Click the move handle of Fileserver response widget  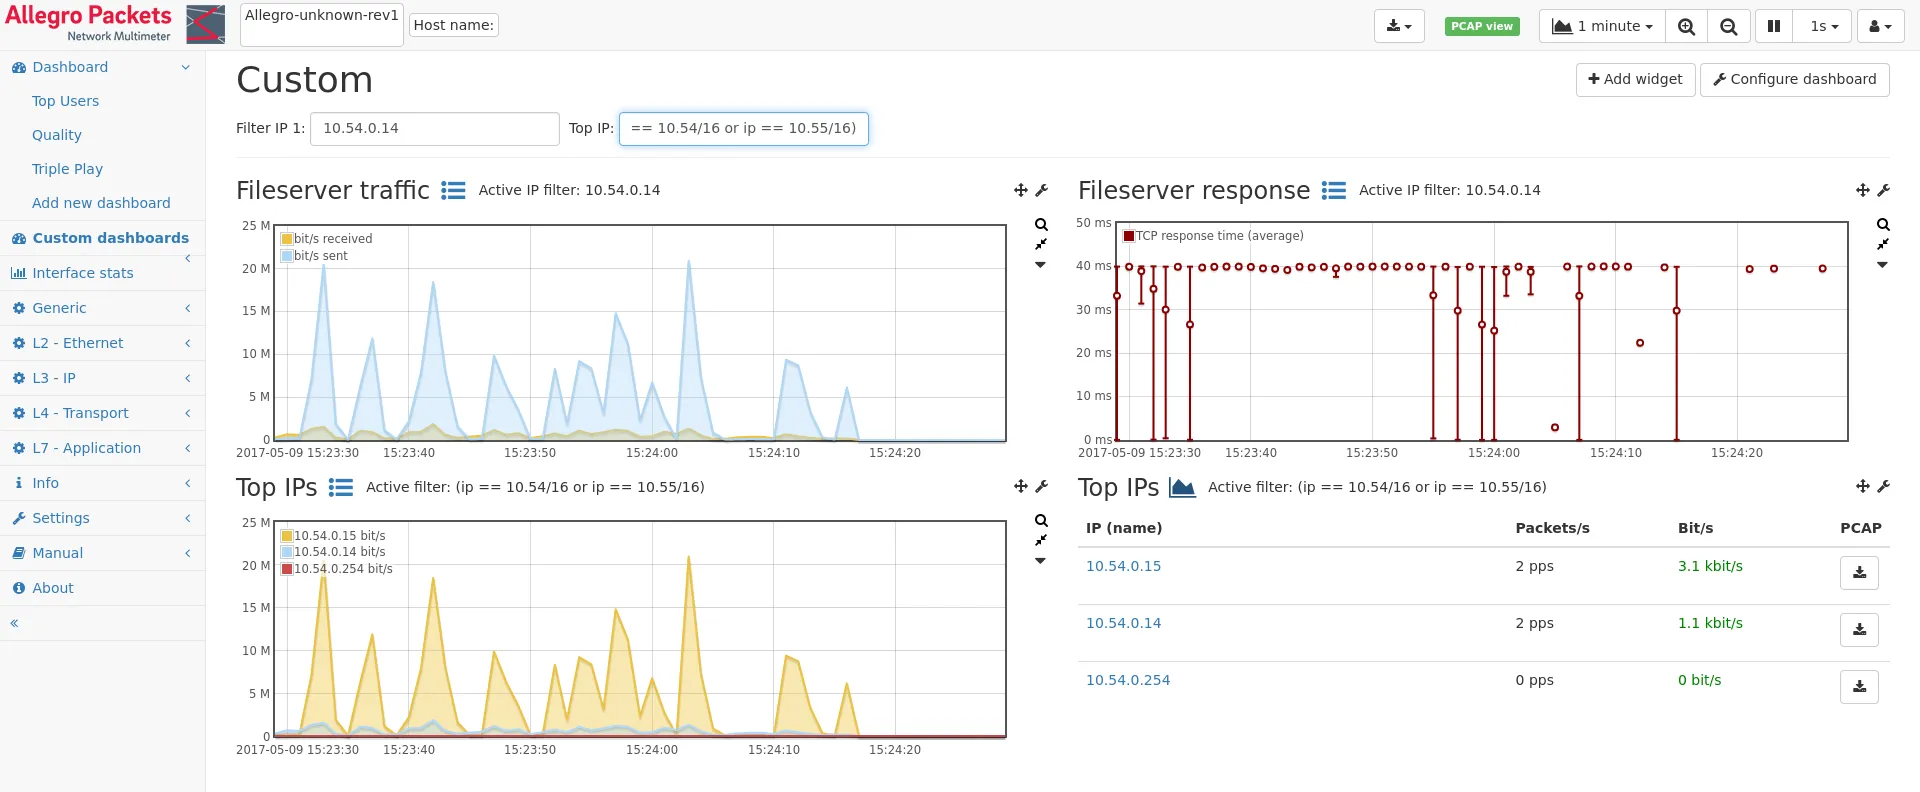tap(1862, 190)
